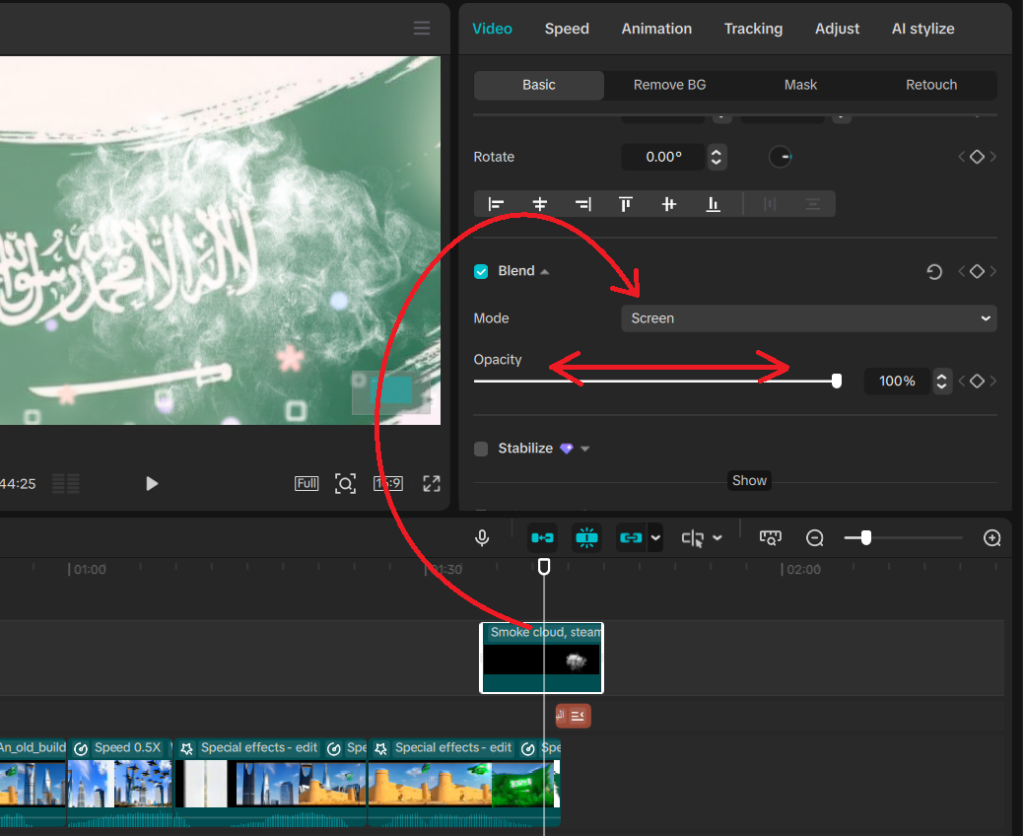The height and width of the screenshot is (836, 1024).
Task: Enable the Stabilize checkbox
Action: [481, 449]
